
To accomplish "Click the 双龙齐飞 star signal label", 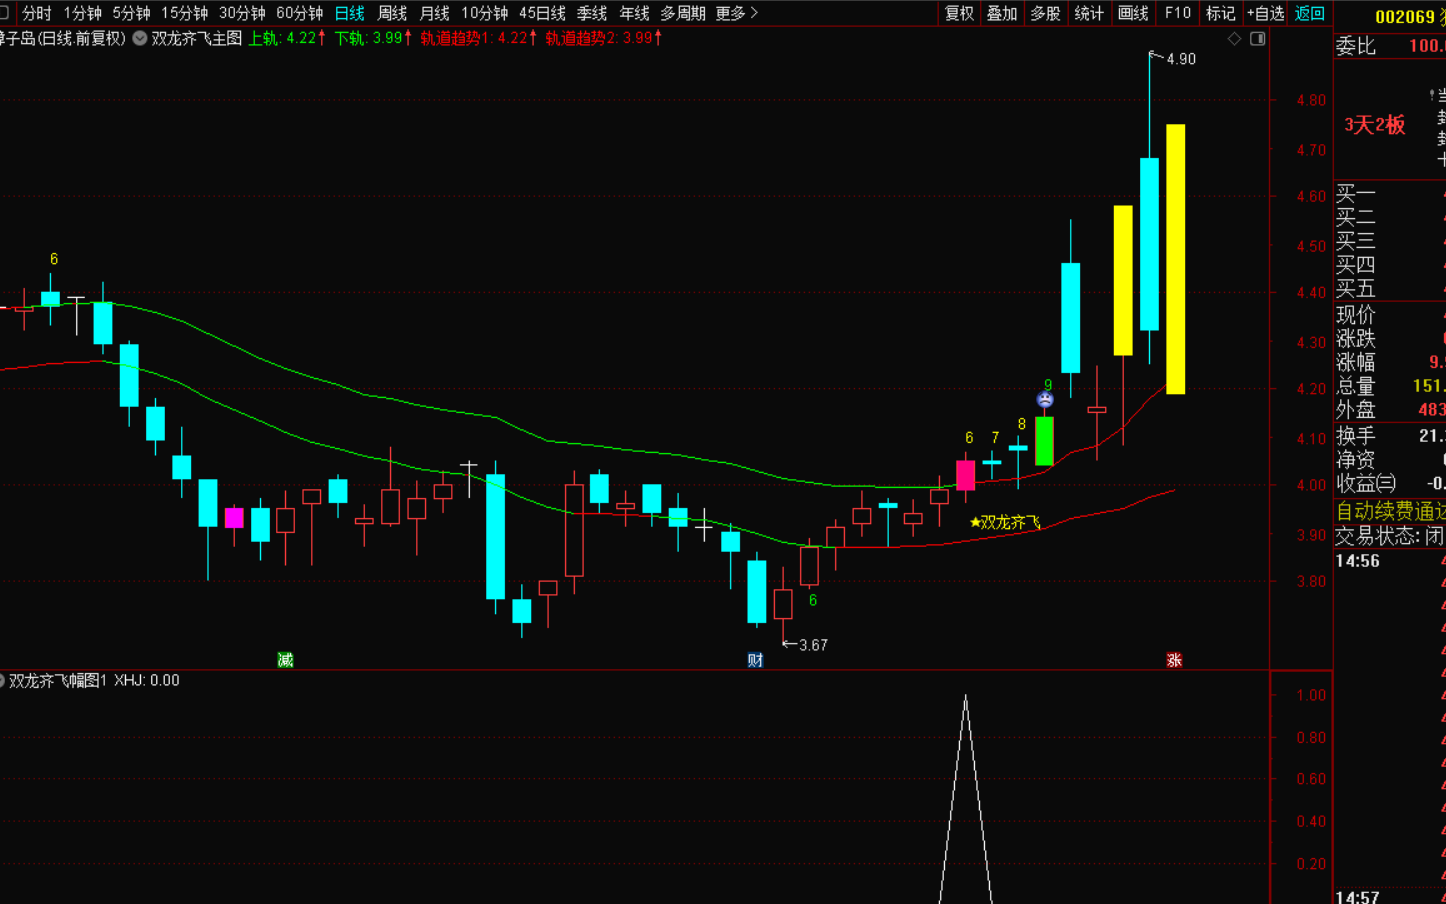I will [x=1005, y=522].
